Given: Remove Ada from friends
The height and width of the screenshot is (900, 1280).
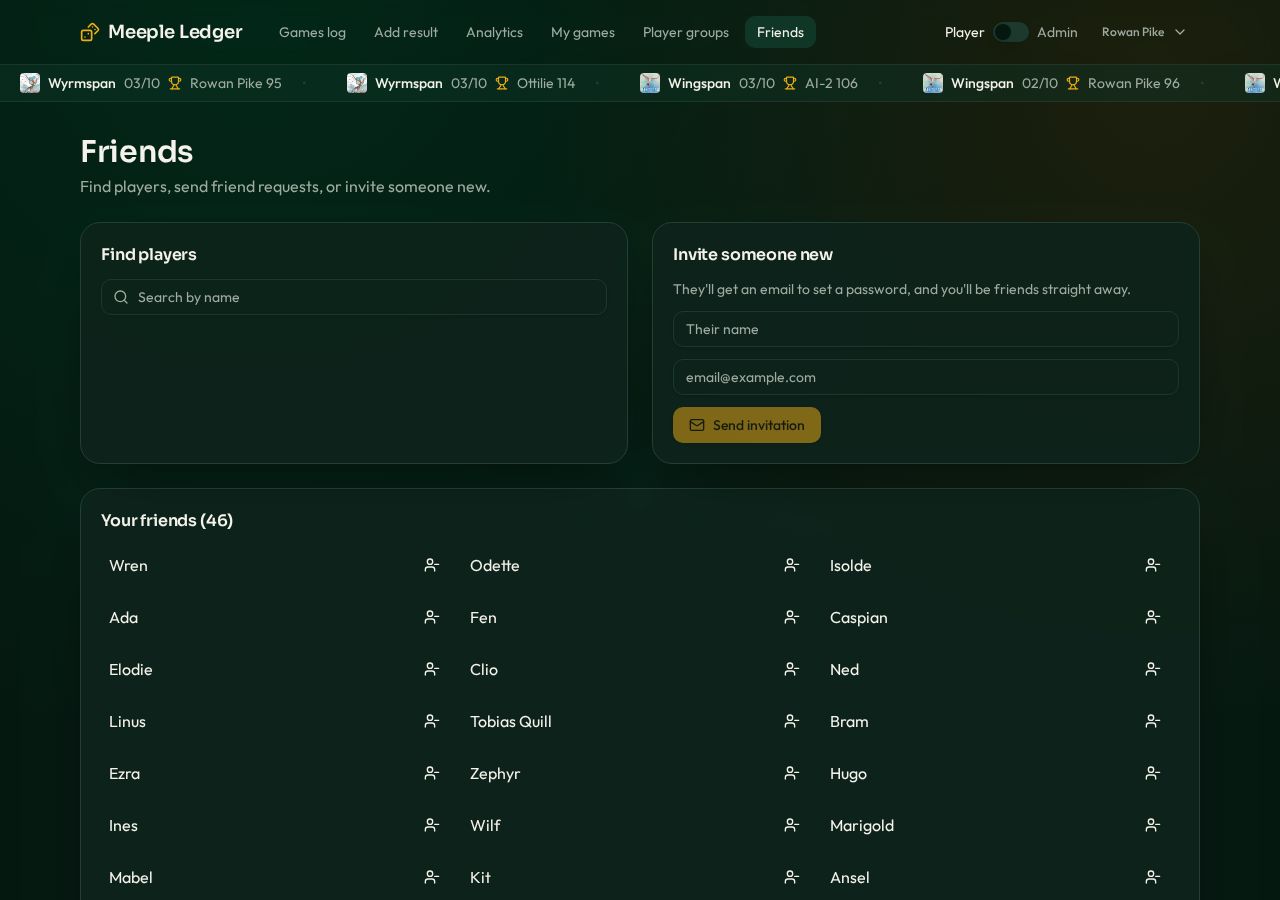Looking at the screenshot, I should (432, 617).
